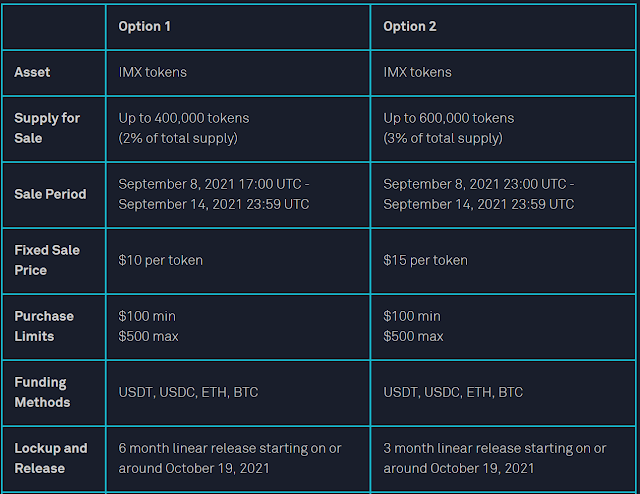This screenshot has height=494, width=640.
Task: Click the Option 1 column header
Action: pos(145,26)
